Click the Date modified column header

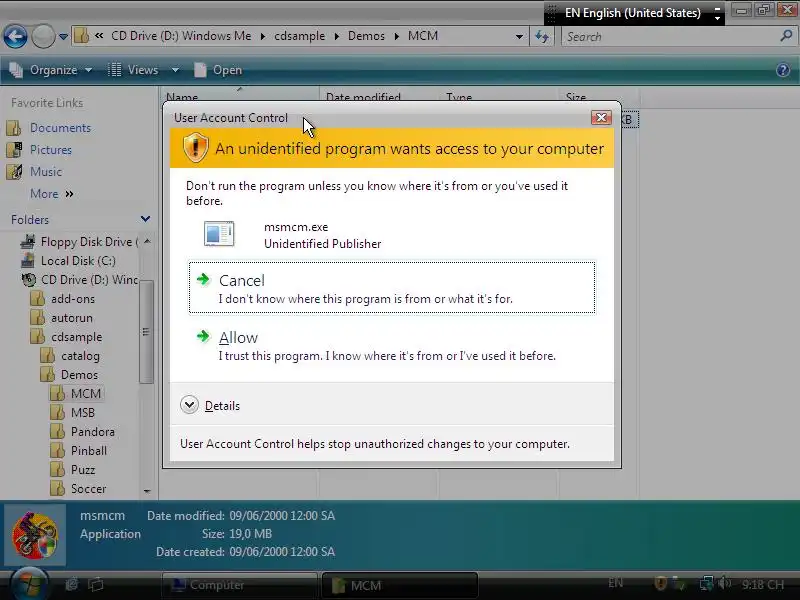click(x=379, y=95)
